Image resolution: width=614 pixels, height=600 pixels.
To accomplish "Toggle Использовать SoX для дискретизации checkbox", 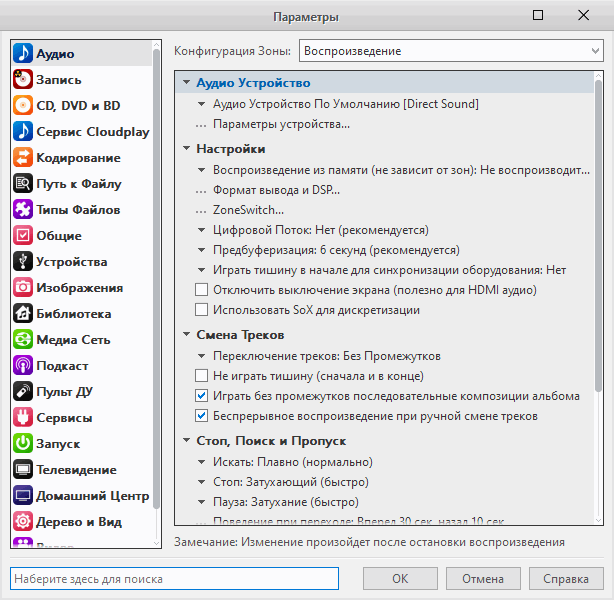I will (201, 310).
